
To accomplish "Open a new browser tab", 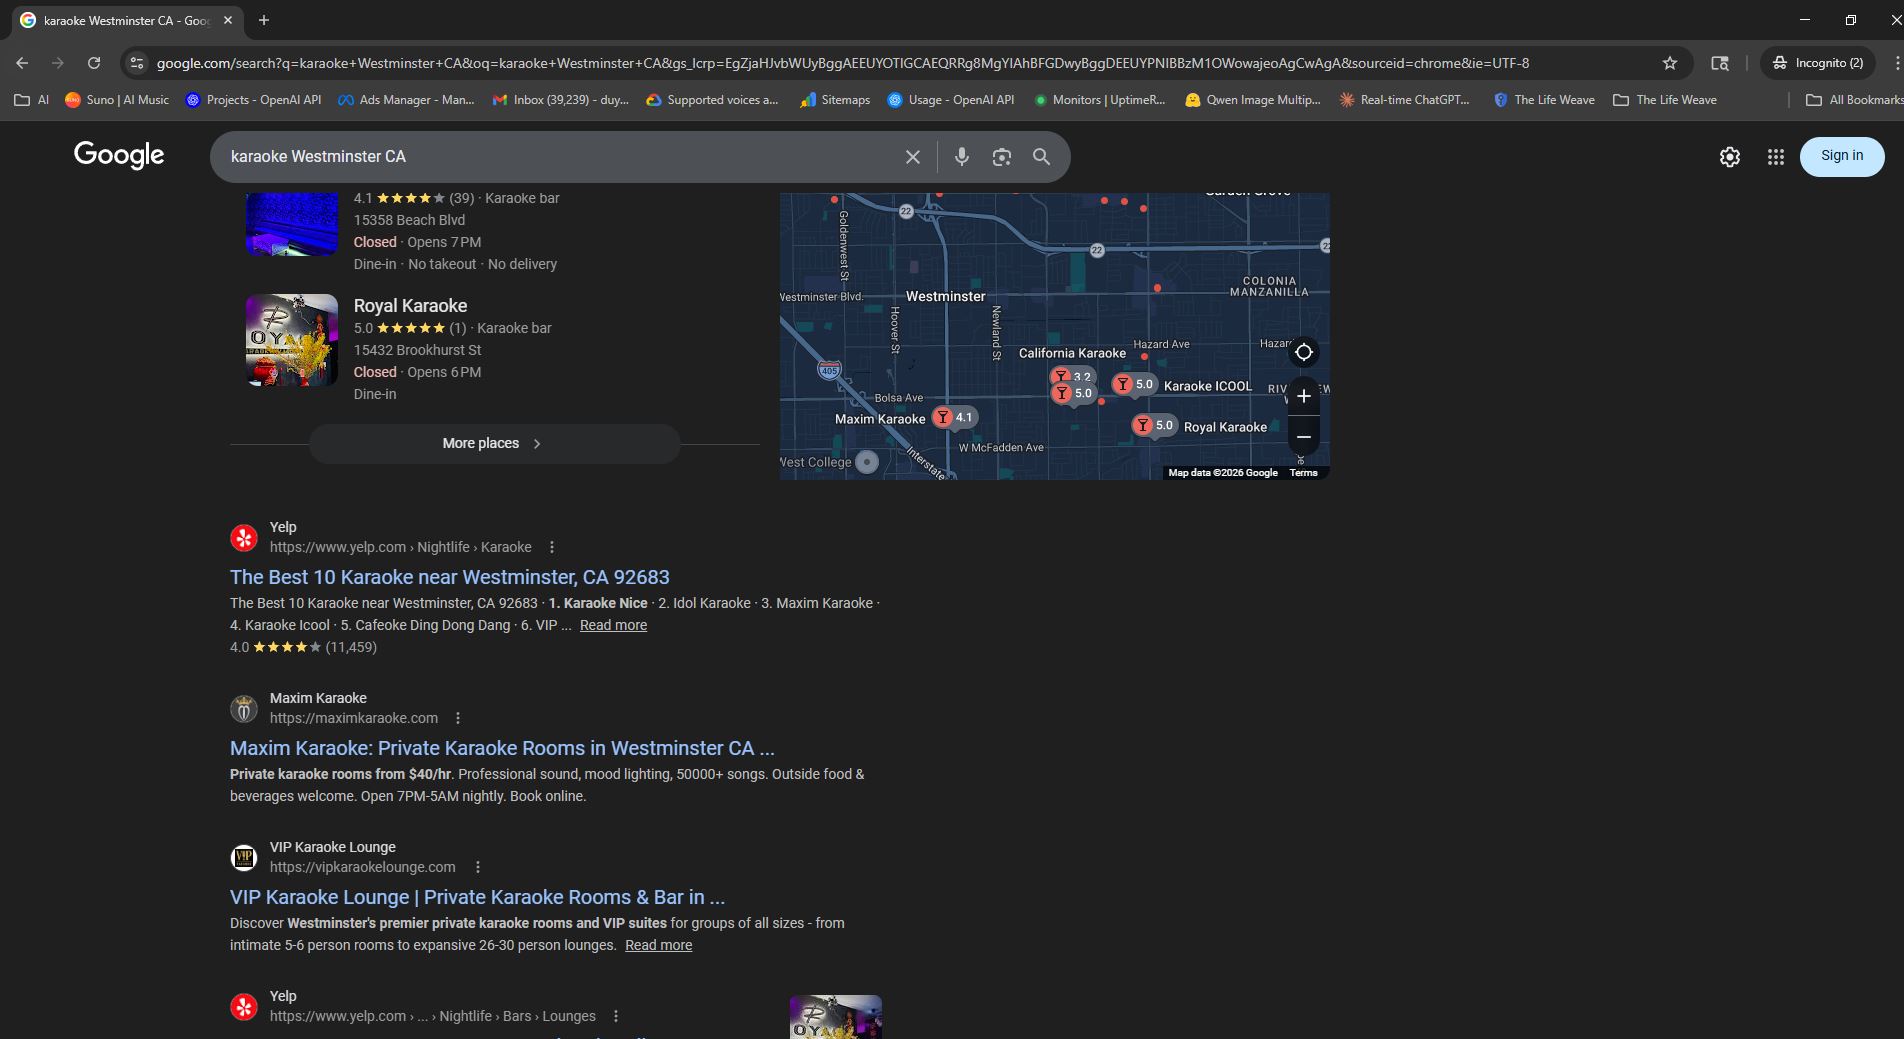I will point(264,20).
